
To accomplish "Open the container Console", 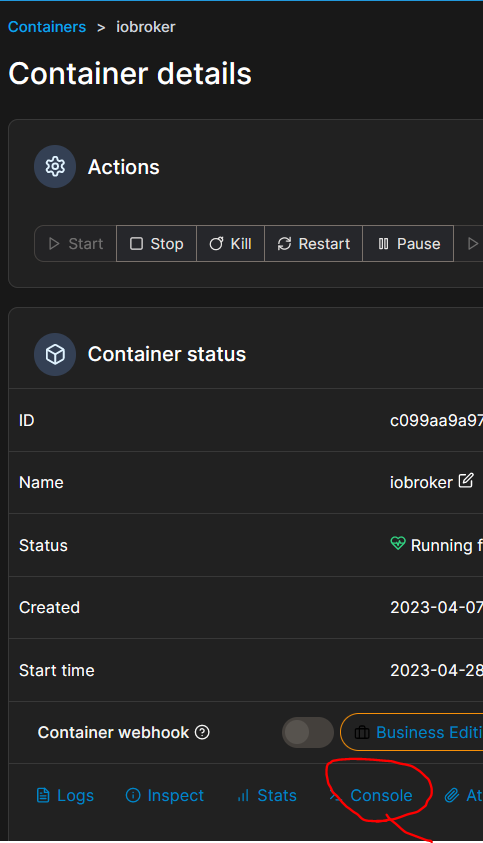I will coord(371,795).
